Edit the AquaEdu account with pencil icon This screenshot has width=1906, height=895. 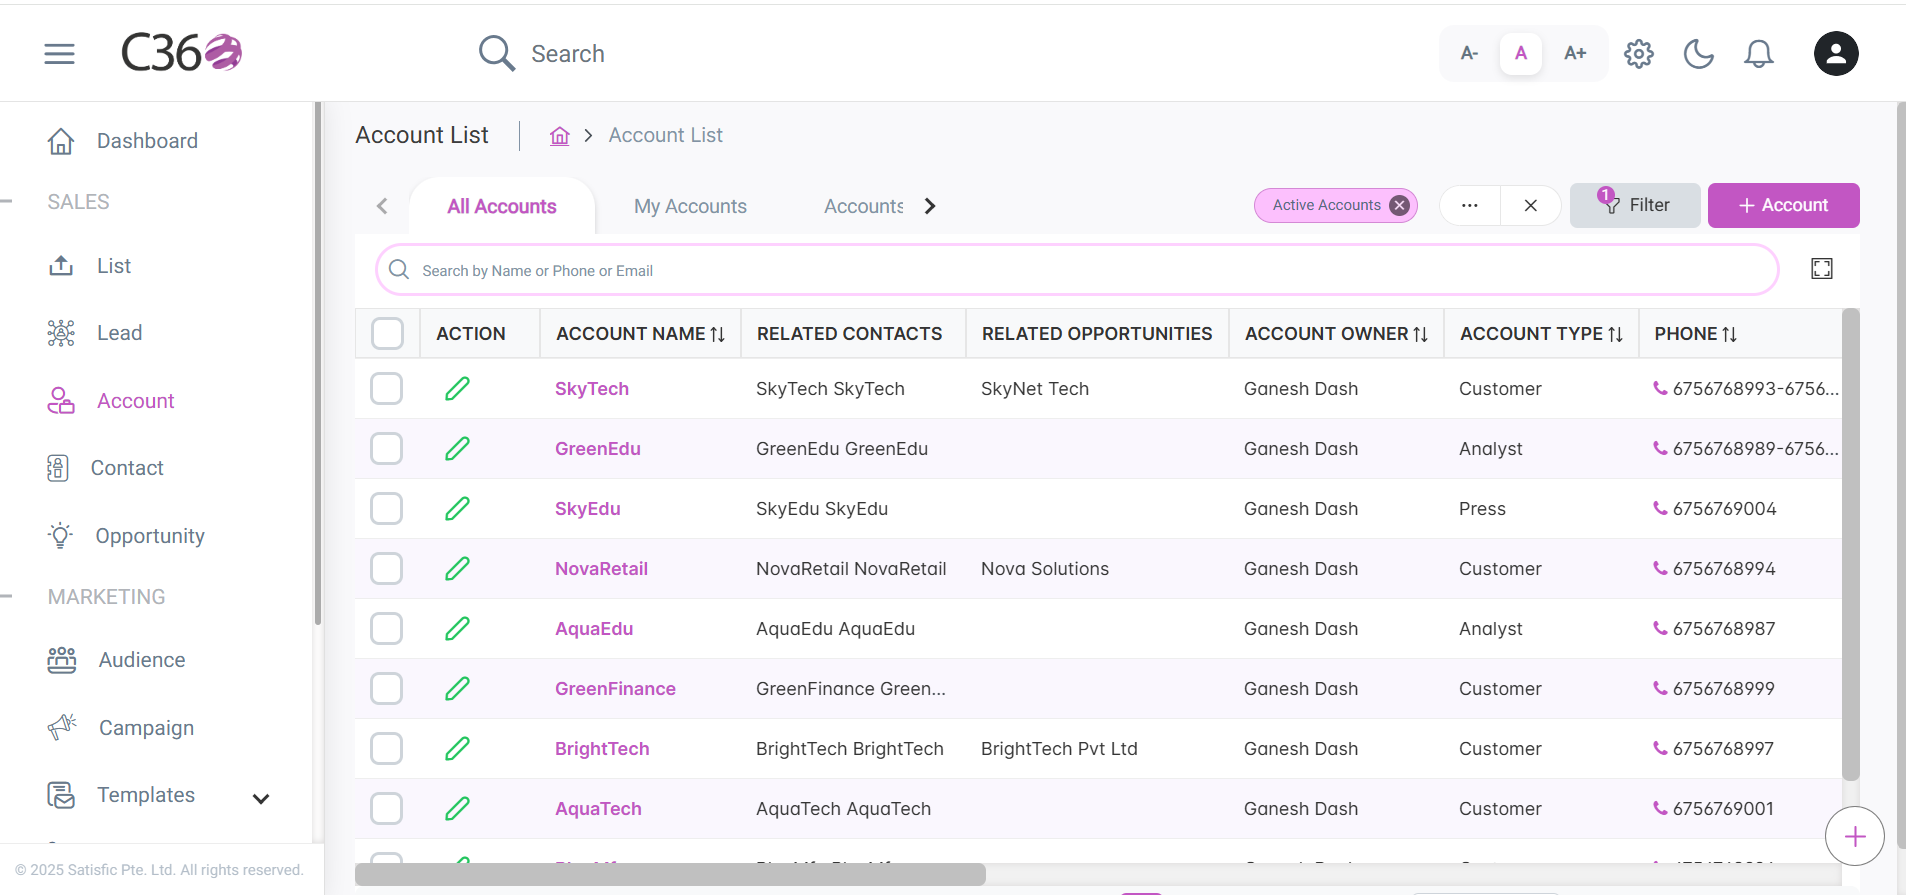(x=457, y=628)
